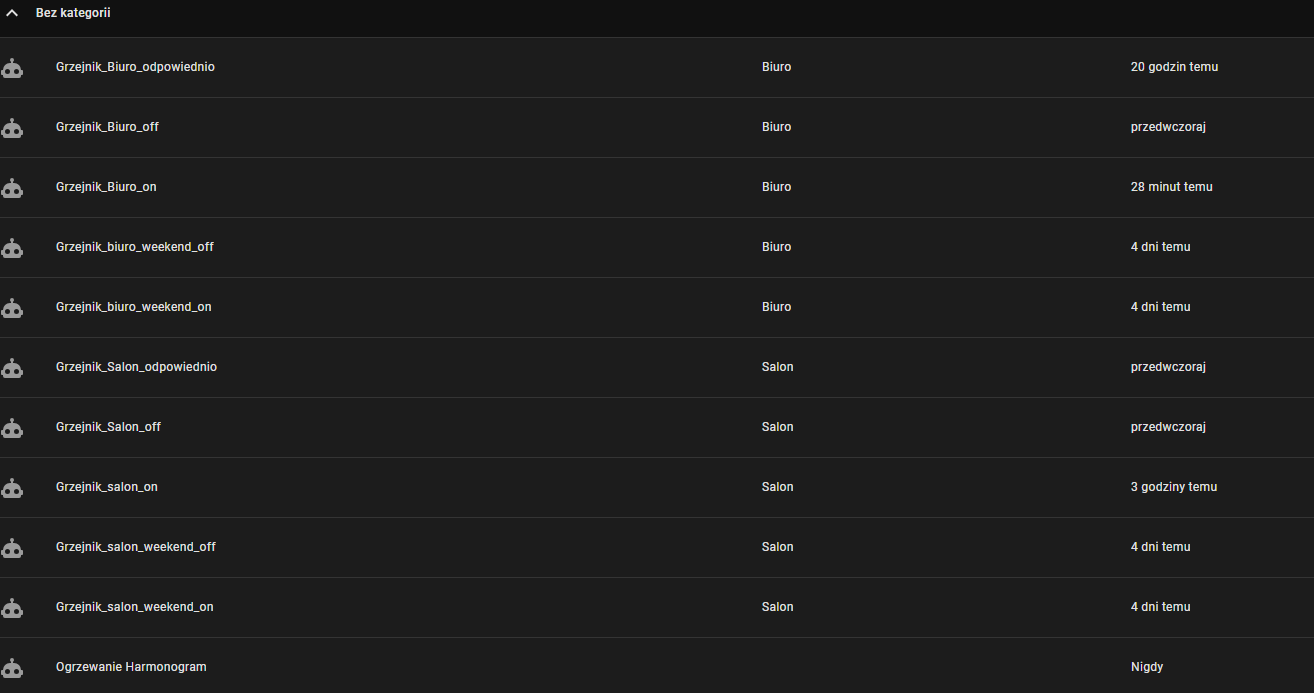Select the Grzejnik_biuro_weekend_on automation row
This screenshot has height=693, width=1314.
click(134, 307)
